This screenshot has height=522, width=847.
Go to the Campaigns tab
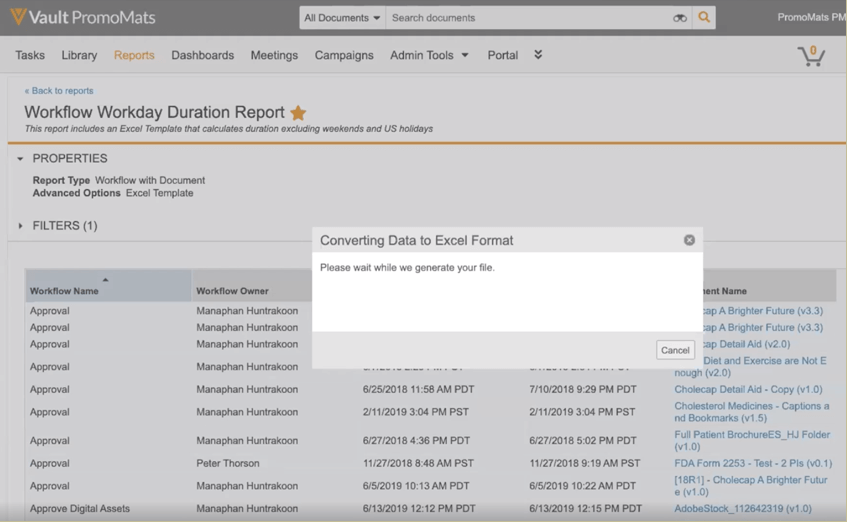click(344, 55)
